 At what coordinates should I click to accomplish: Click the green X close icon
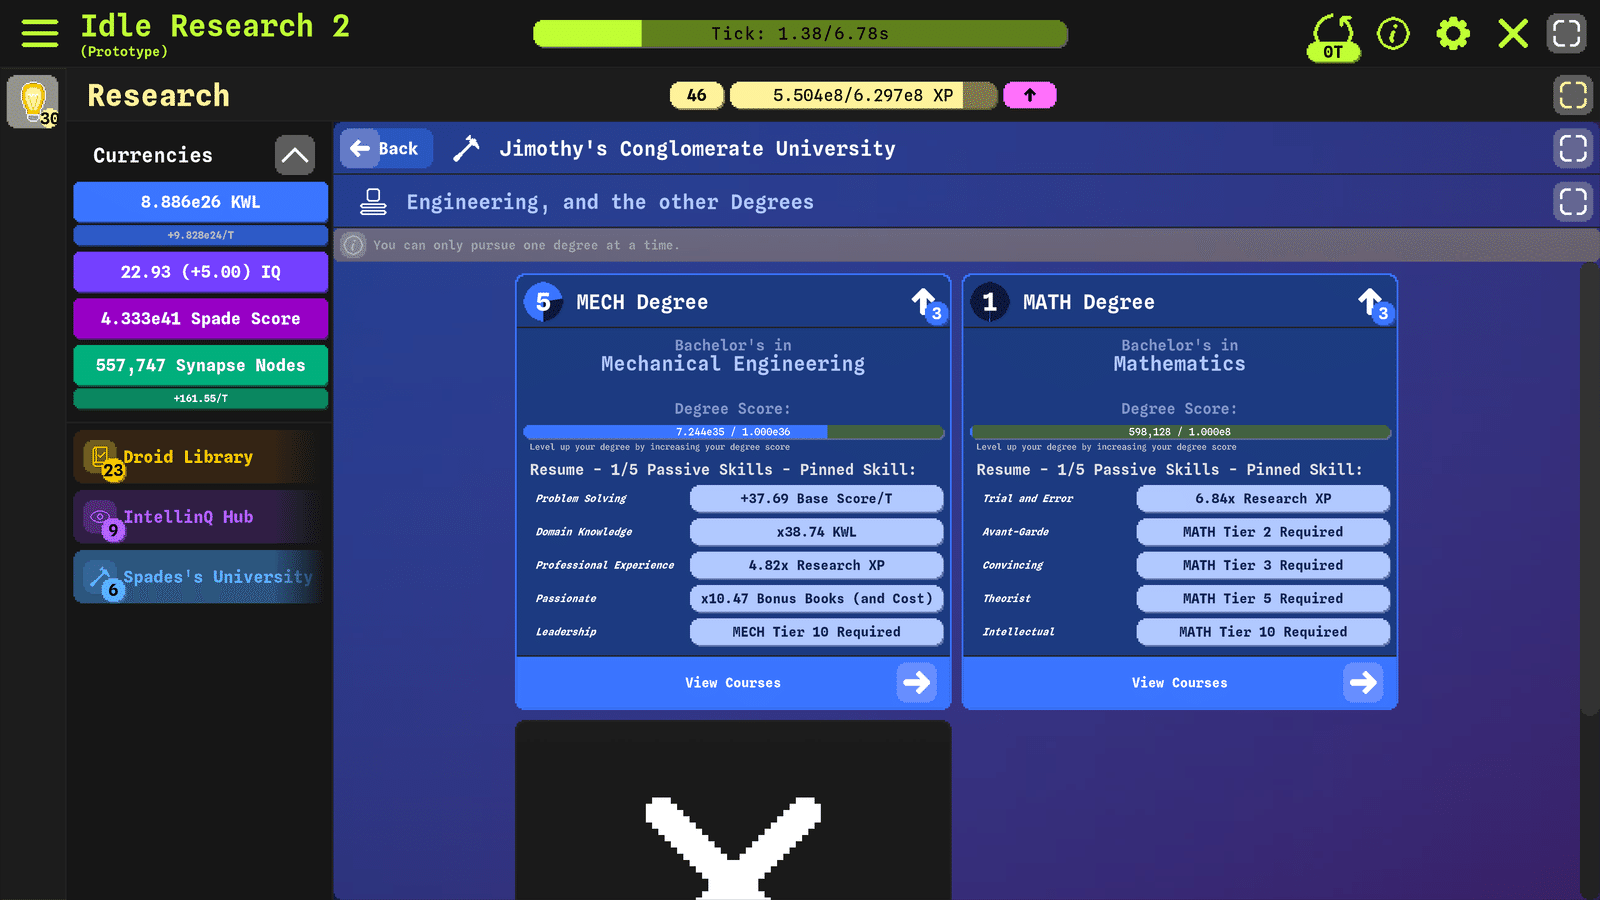coord(1513,34)
